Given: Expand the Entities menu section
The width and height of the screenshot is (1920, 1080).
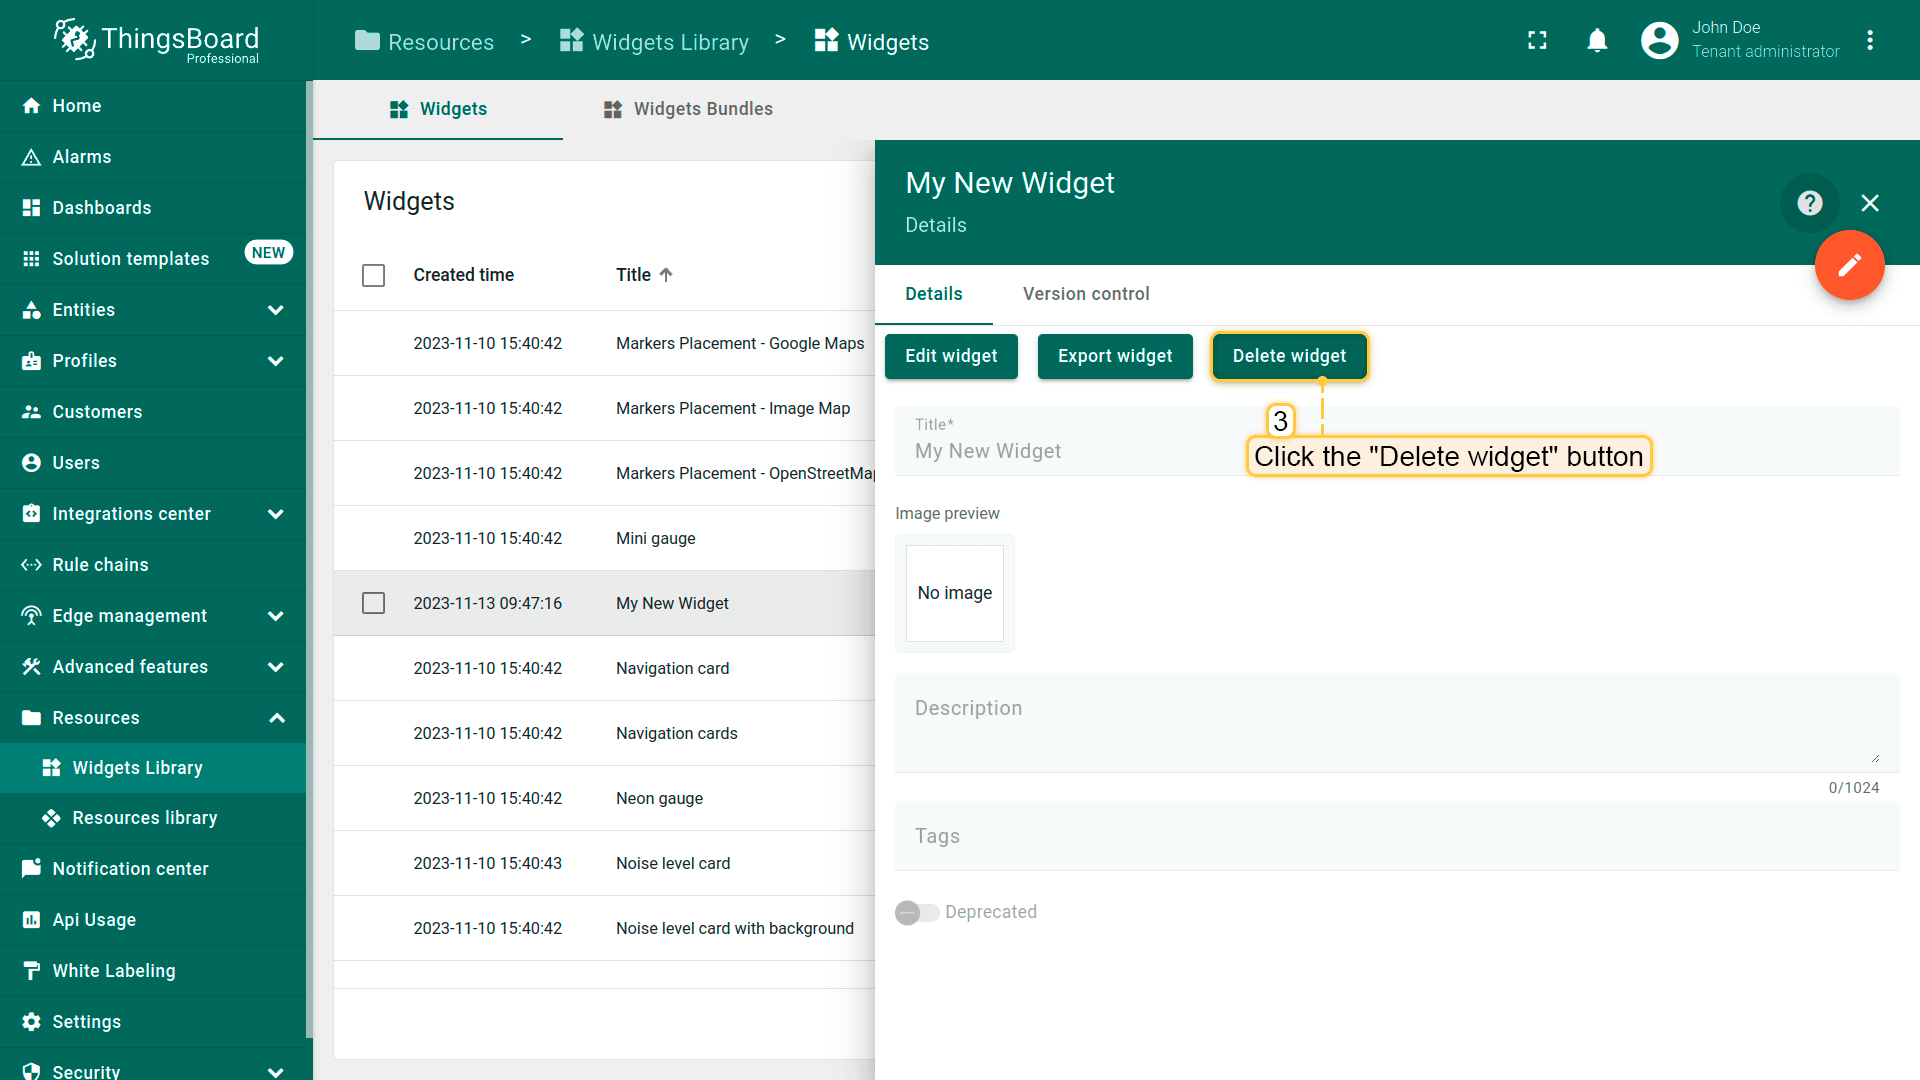Looking at the screenshot, I should (x=276, y=310).
